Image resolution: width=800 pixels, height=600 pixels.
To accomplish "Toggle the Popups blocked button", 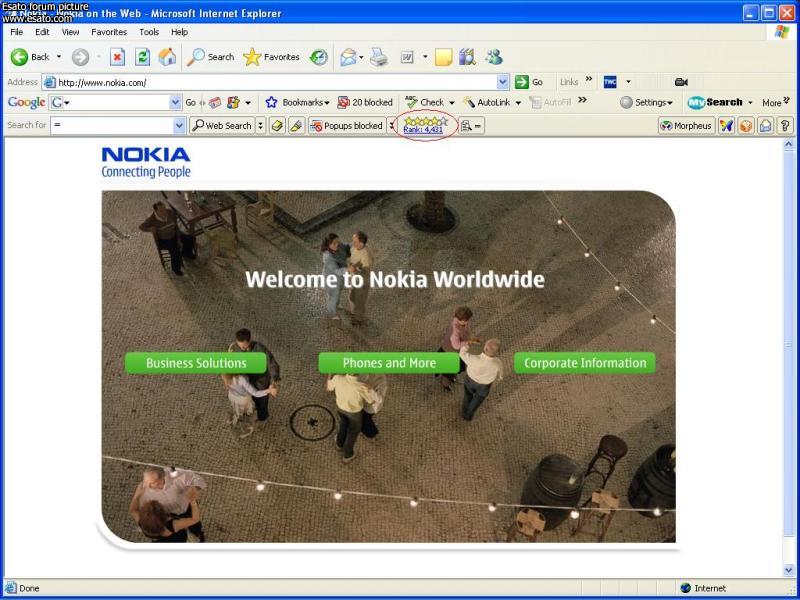I will point(346,126).
